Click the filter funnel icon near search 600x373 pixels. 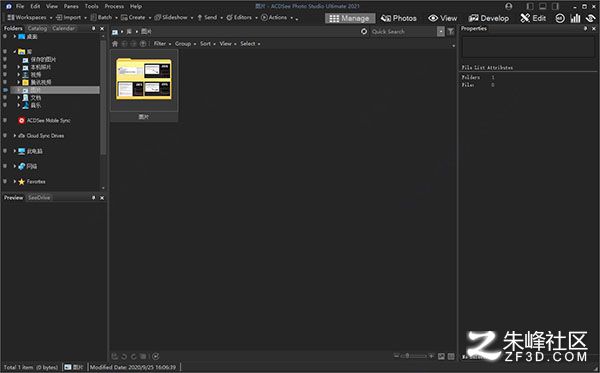point(451,31)
